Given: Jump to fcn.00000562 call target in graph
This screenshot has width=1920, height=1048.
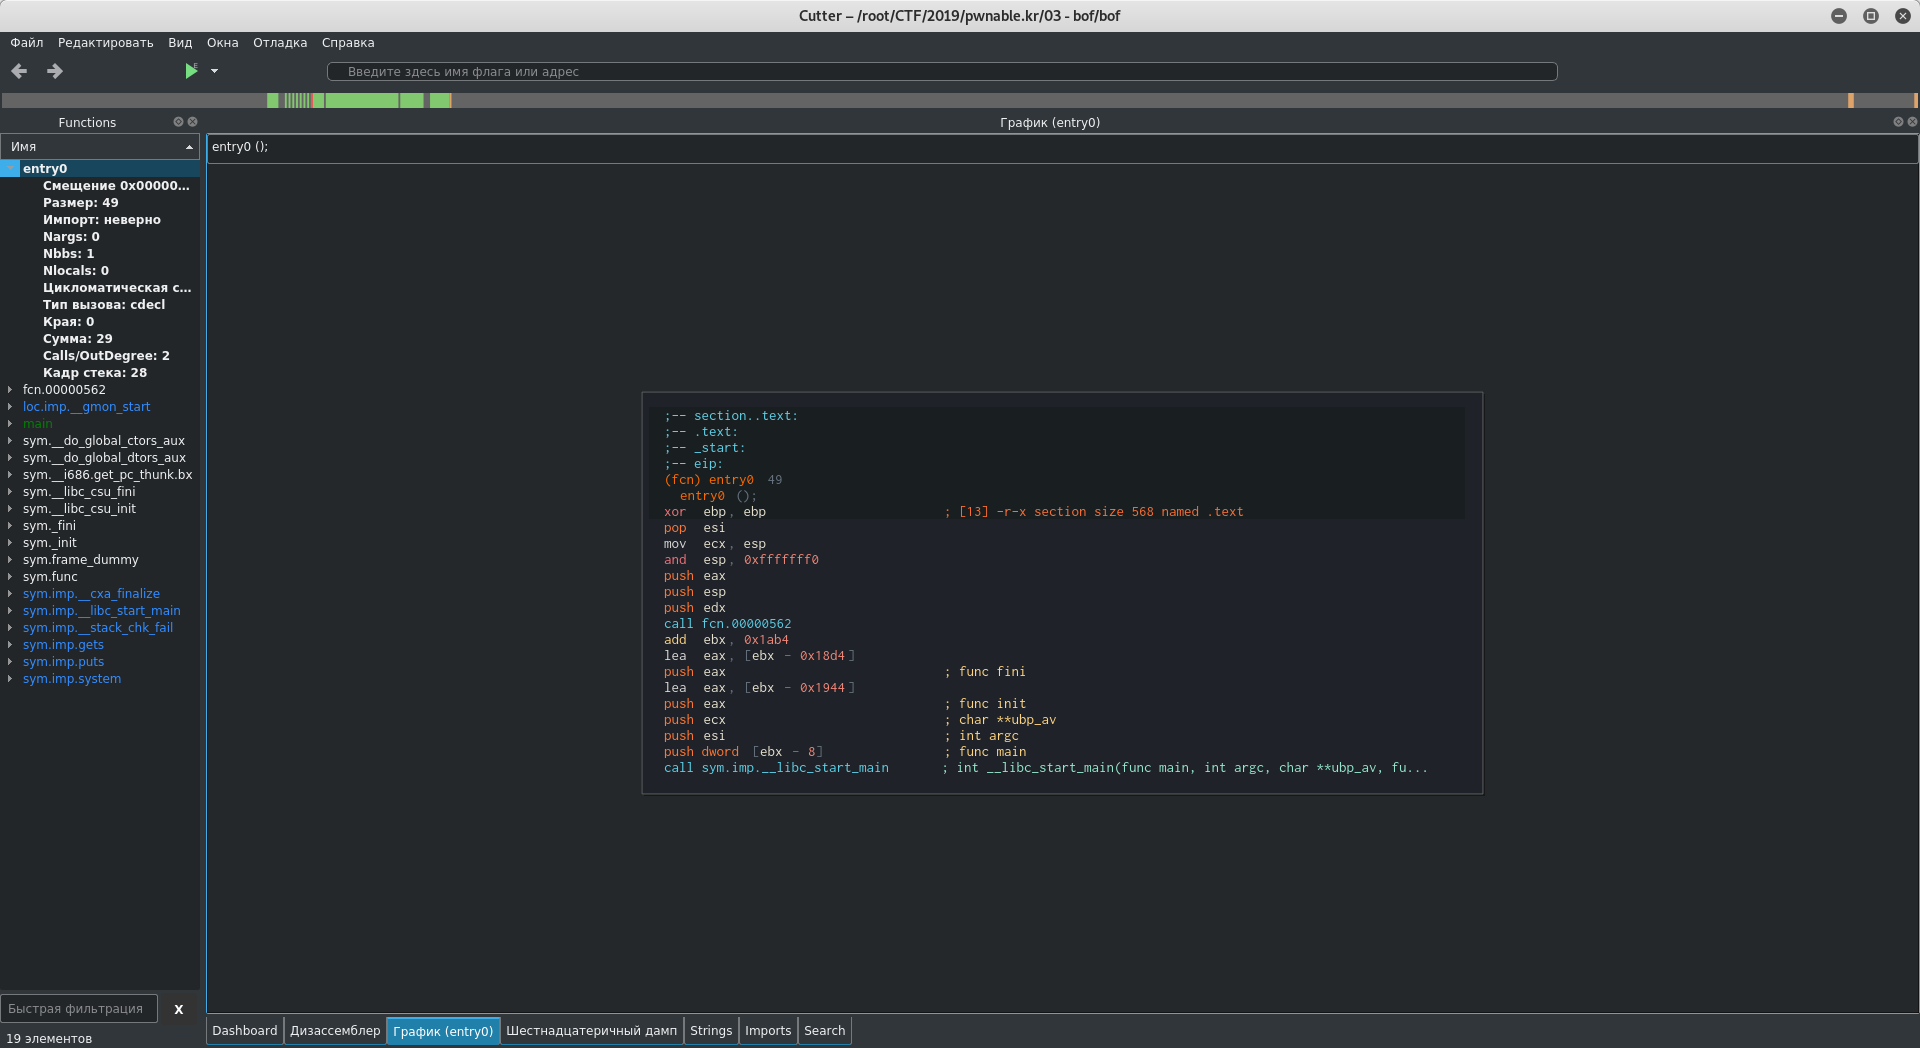Looking at the screenshot, I should pos(746,624).
